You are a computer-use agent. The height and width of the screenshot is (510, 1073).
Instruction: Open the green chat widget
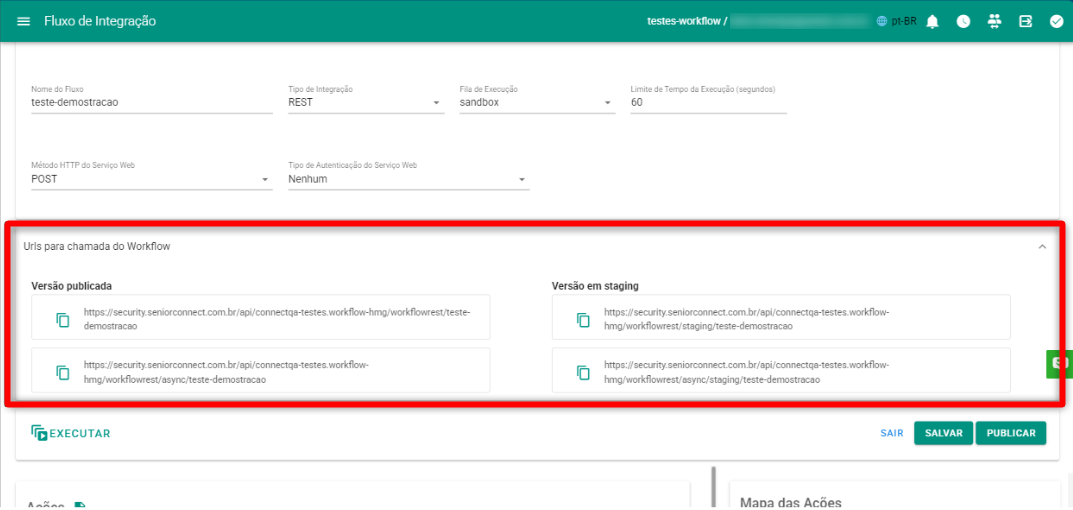point(1059,364)
